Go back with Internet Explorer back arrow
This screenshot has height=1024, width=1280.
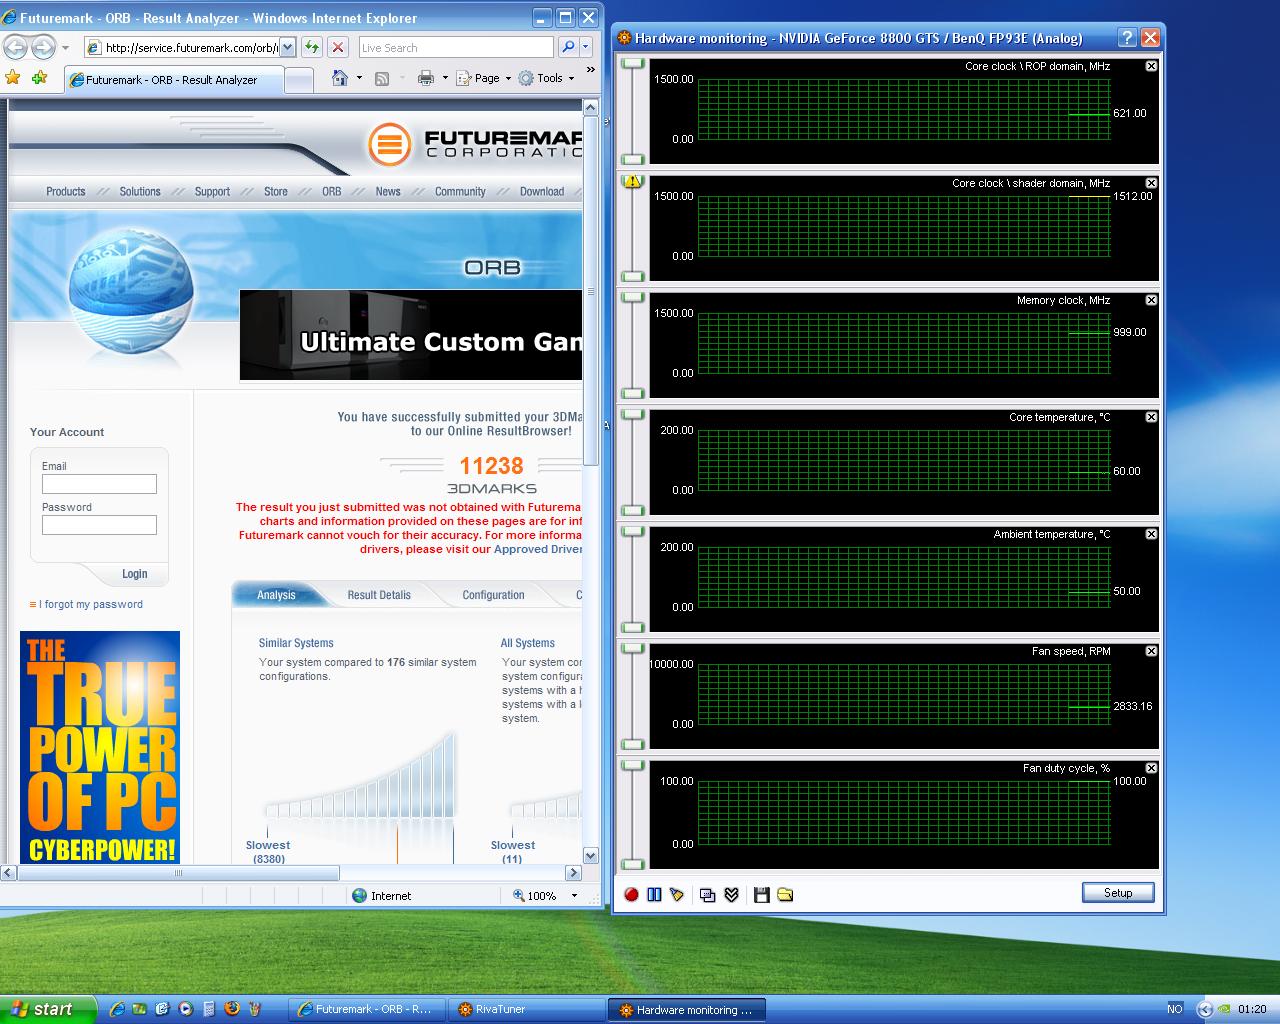point(17,47)
